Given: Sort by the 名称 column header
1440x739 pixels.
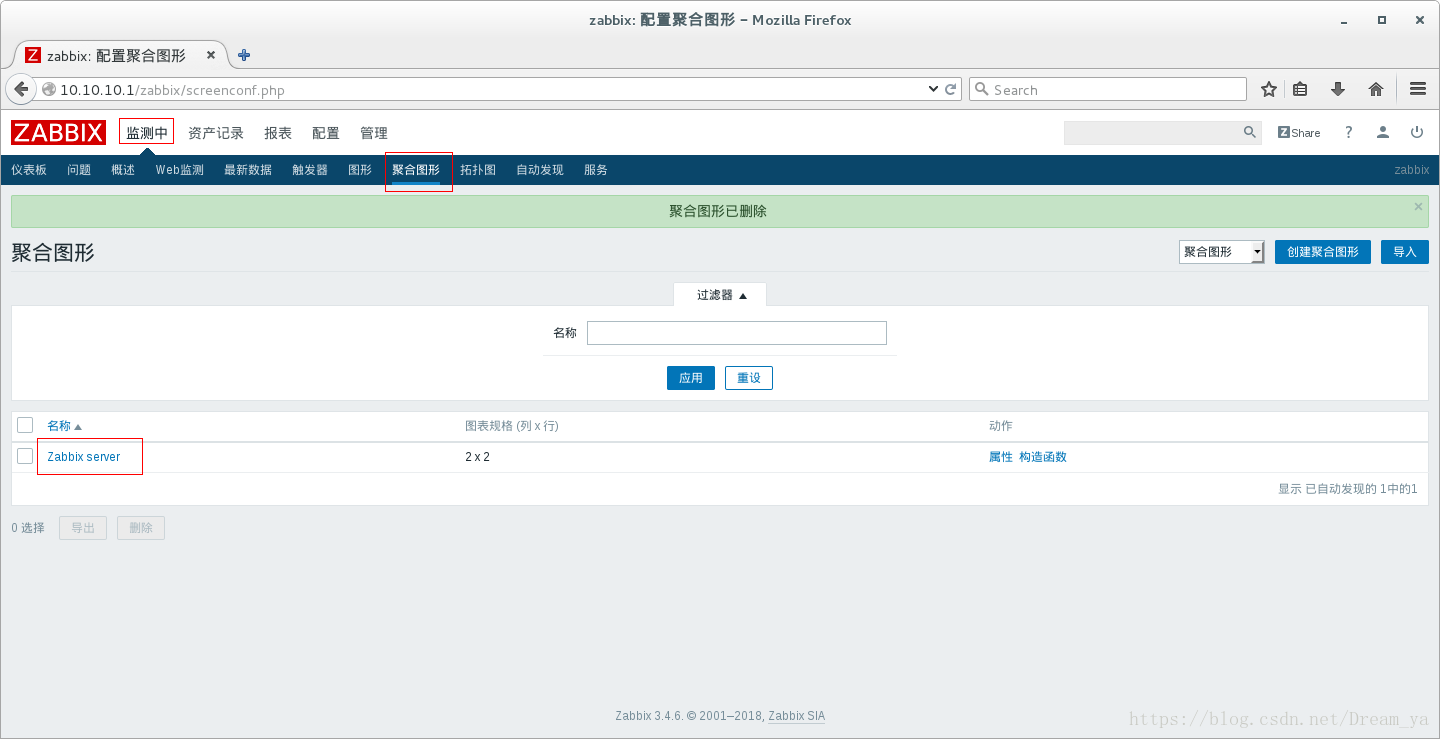Looking at the screenshot, I should tap(64, 426).
